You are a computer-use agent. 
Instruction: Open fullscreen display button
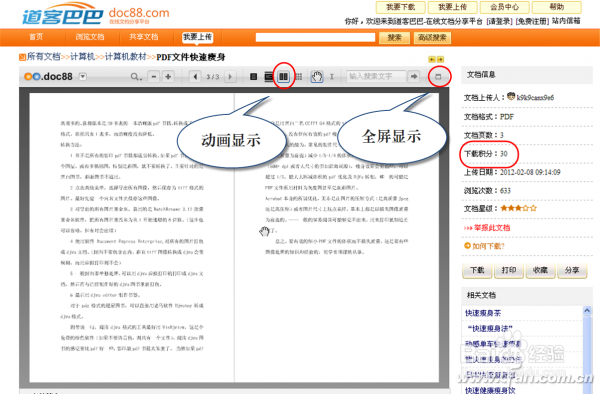(439, 77)
